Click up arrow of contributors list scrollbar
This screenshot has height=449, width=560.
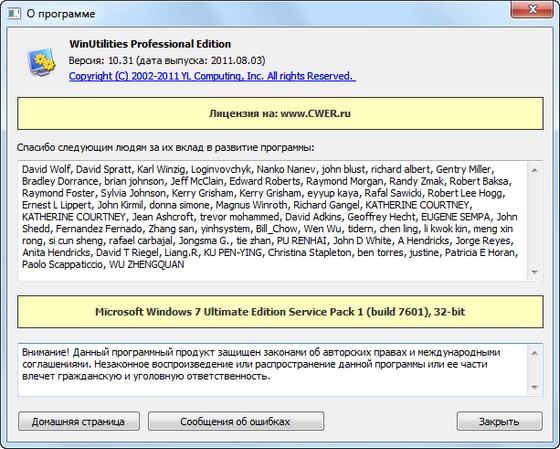tap(535, 170)
